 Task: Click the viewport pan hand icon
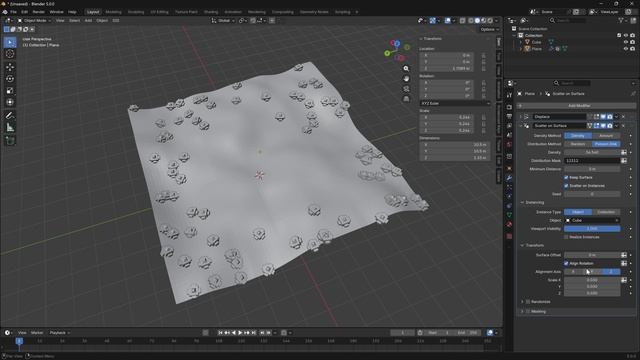[406, 78]
